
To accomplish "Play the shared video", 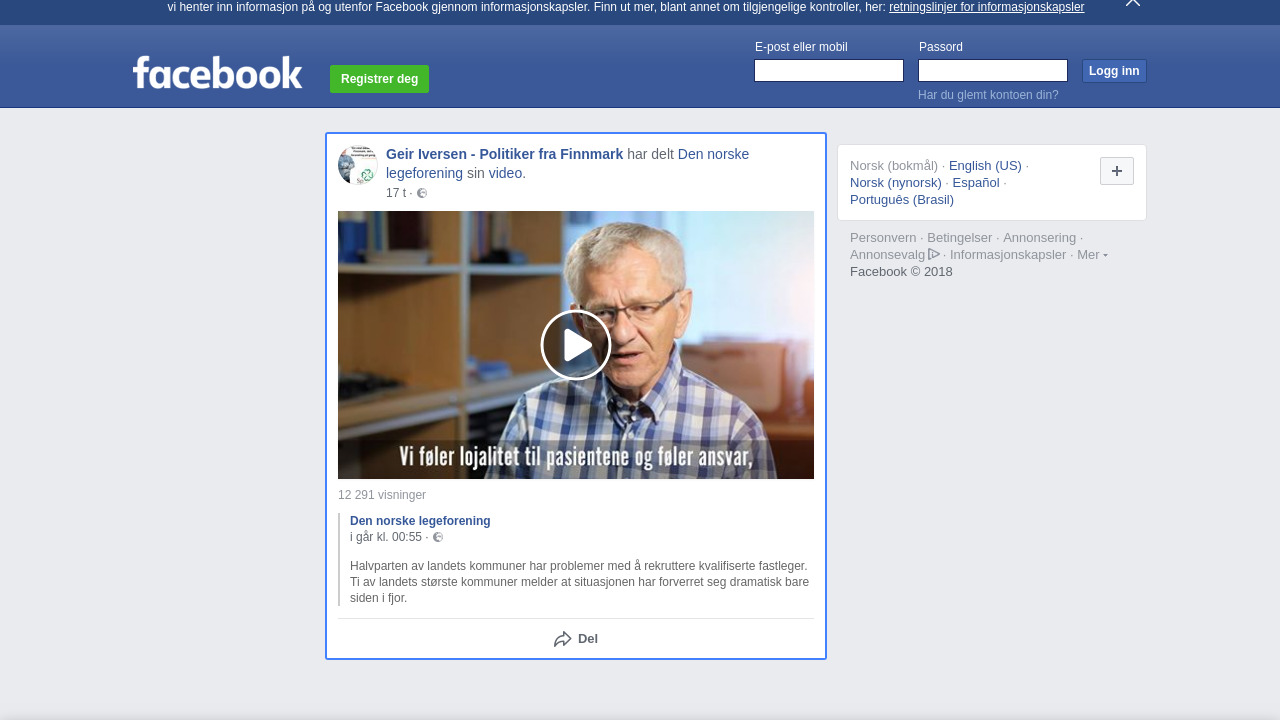I will pos(576,345).
